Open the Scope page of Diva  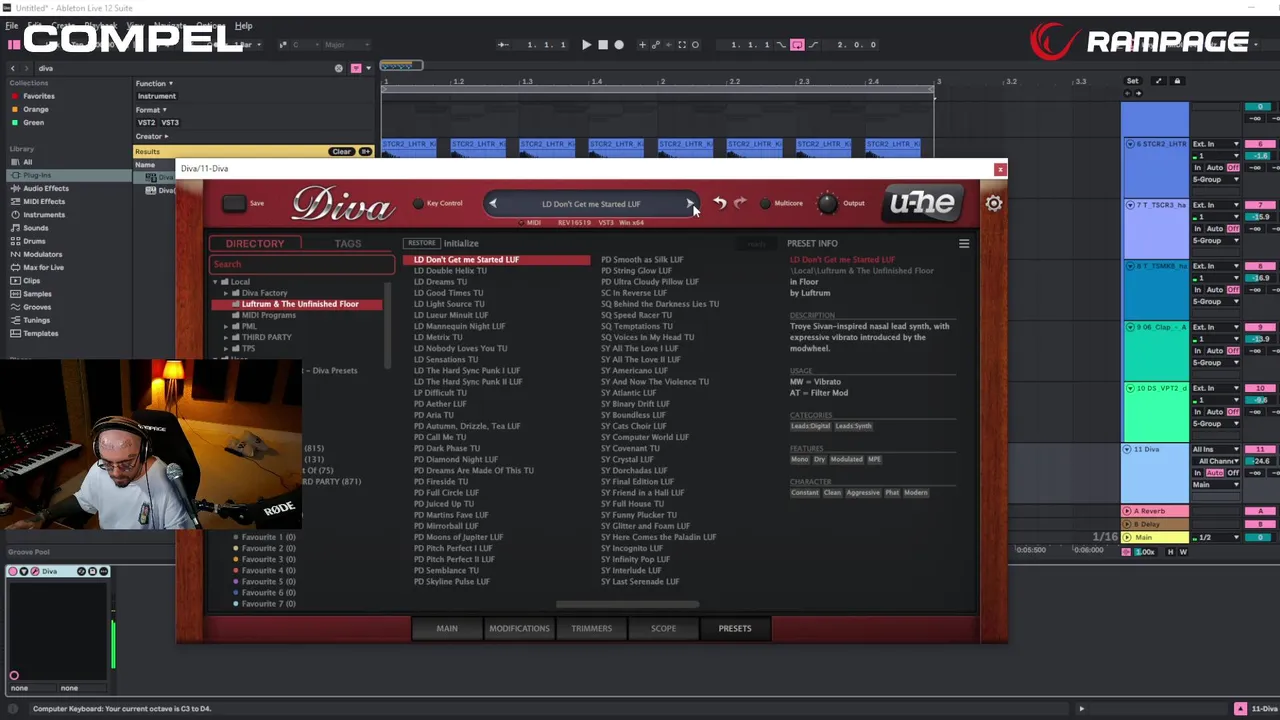(x=663, y=628)
